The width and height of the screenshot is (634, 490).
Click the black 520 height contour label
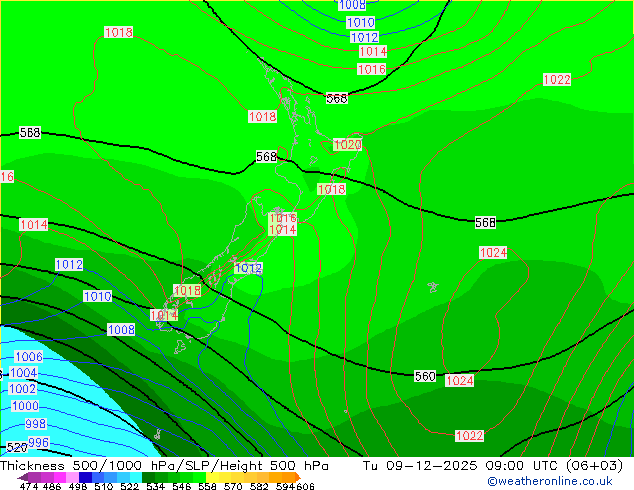pos(17,447)
